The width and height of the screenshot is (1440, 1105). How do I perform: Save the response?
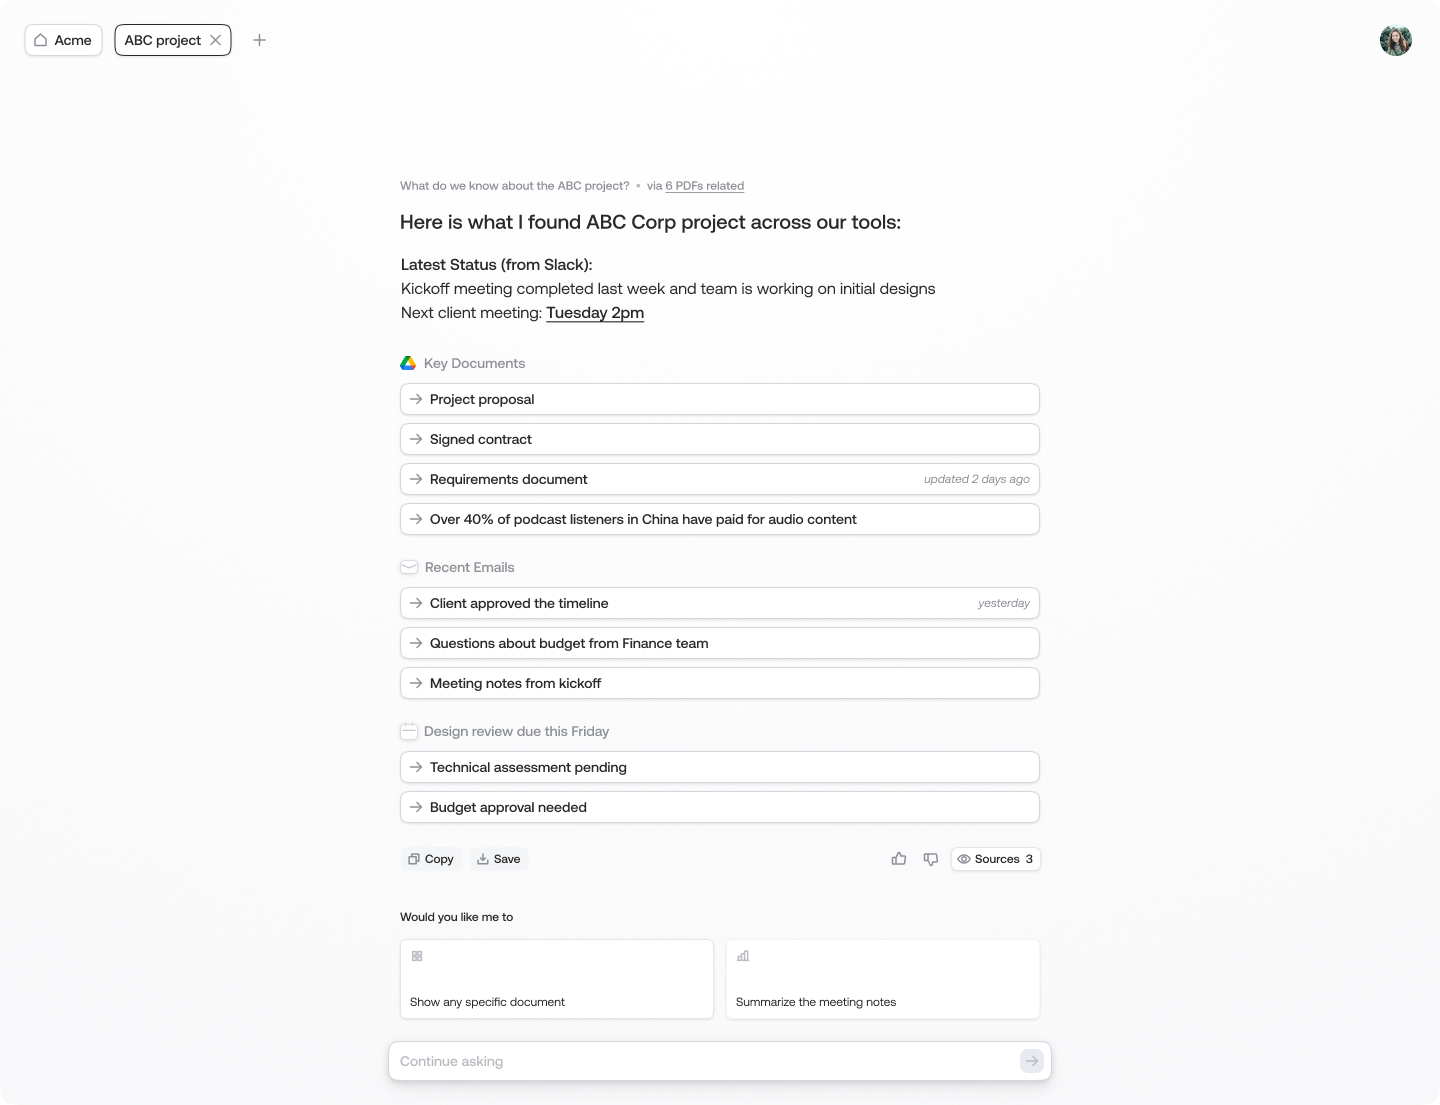click(499, 859)
